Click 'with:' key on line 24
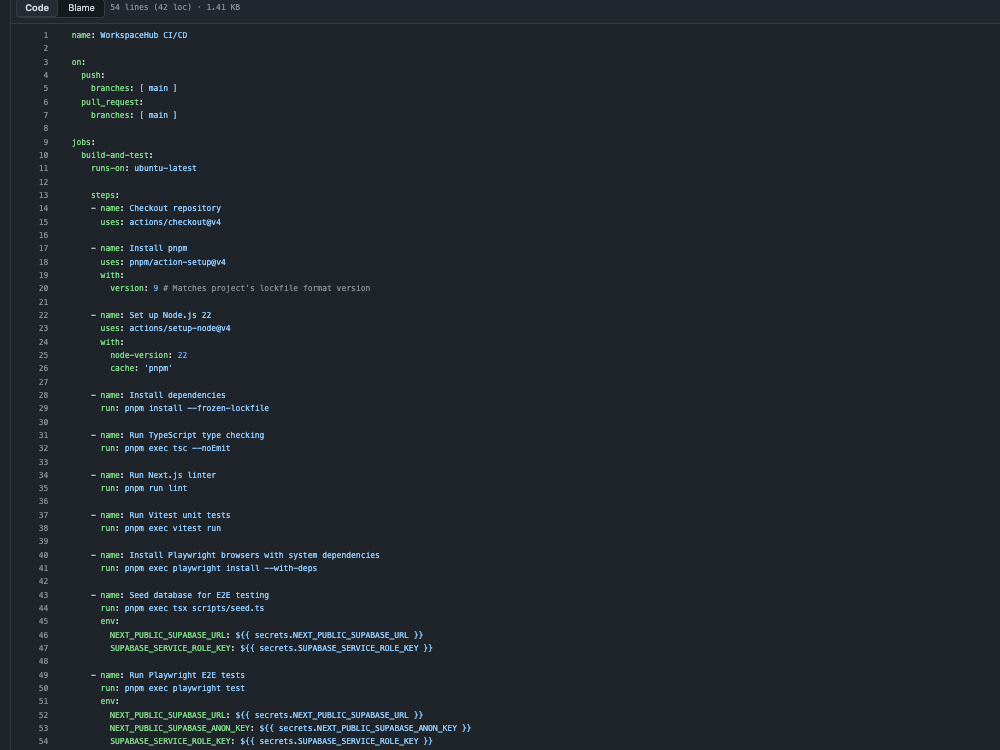This screenshot has height=750, width=1000. coord(112,342)
